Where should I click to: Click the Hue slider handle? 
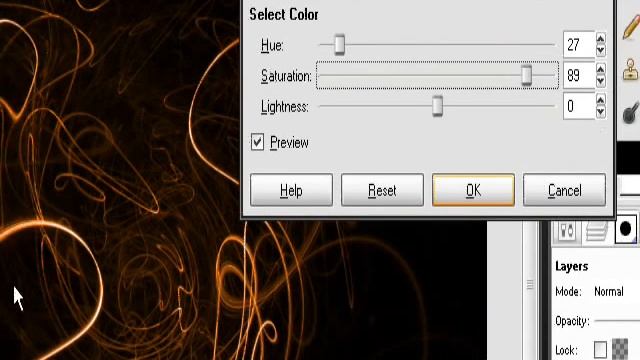[340, 44]
